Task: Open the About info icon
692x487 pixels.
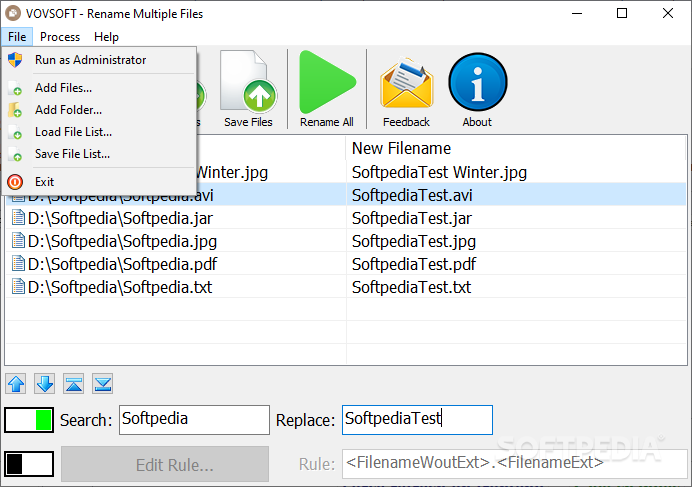Action: [x=478, y=82]
